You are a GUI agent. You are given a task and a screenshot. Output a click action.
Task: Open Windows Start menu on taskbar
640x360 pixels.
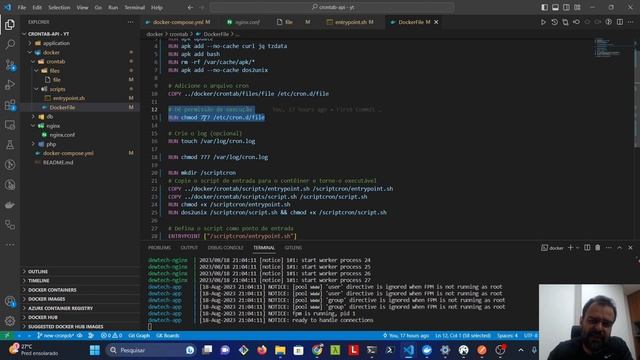tap(95, 350)
